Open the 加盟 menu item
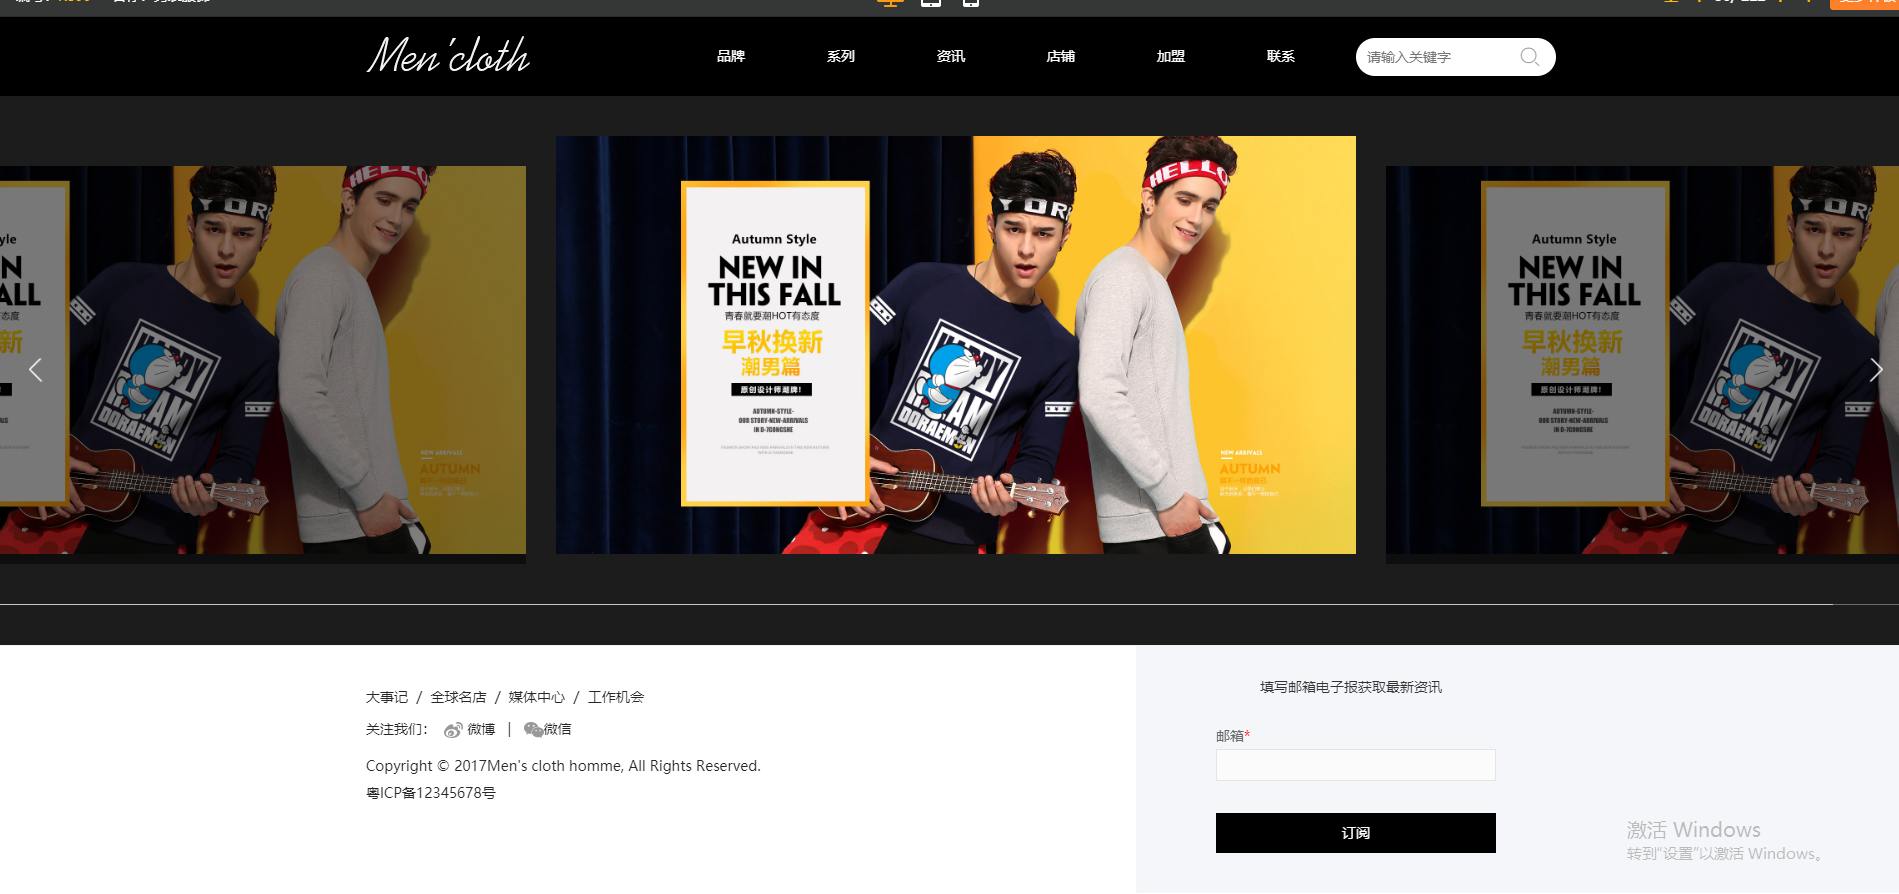 tap(1171, 56)
